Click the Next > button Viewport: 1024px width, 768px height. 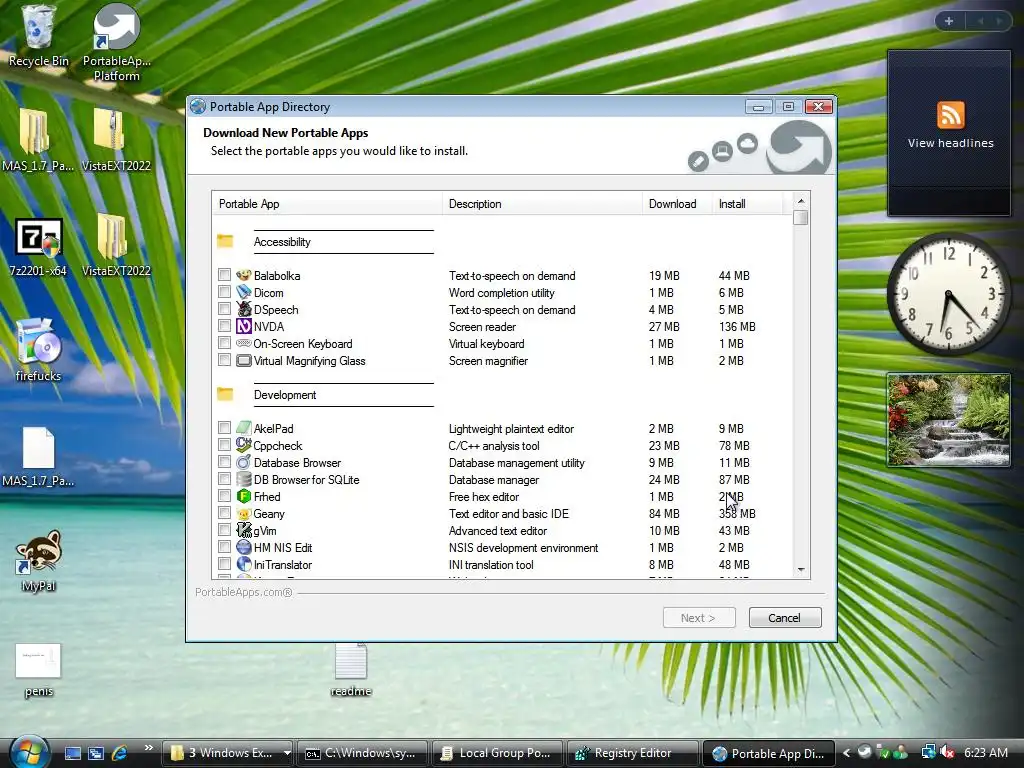point(699,618)
